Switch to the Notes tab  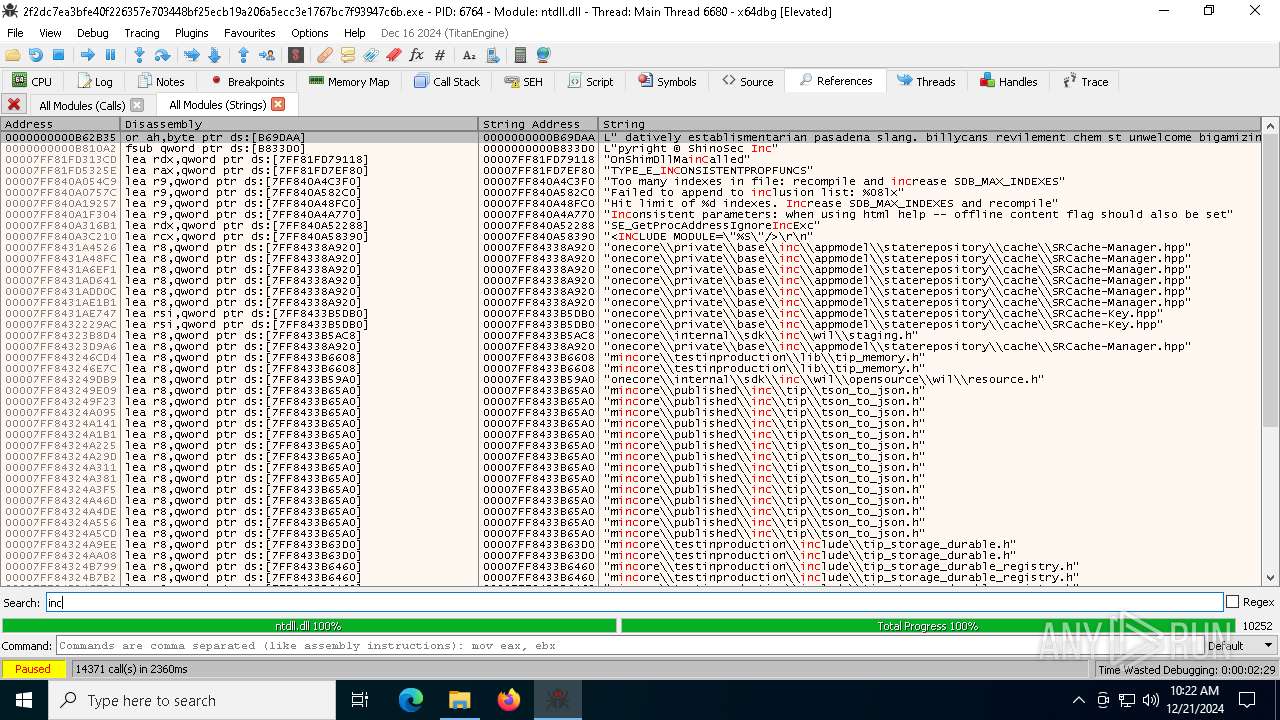(x=161, y=81)
